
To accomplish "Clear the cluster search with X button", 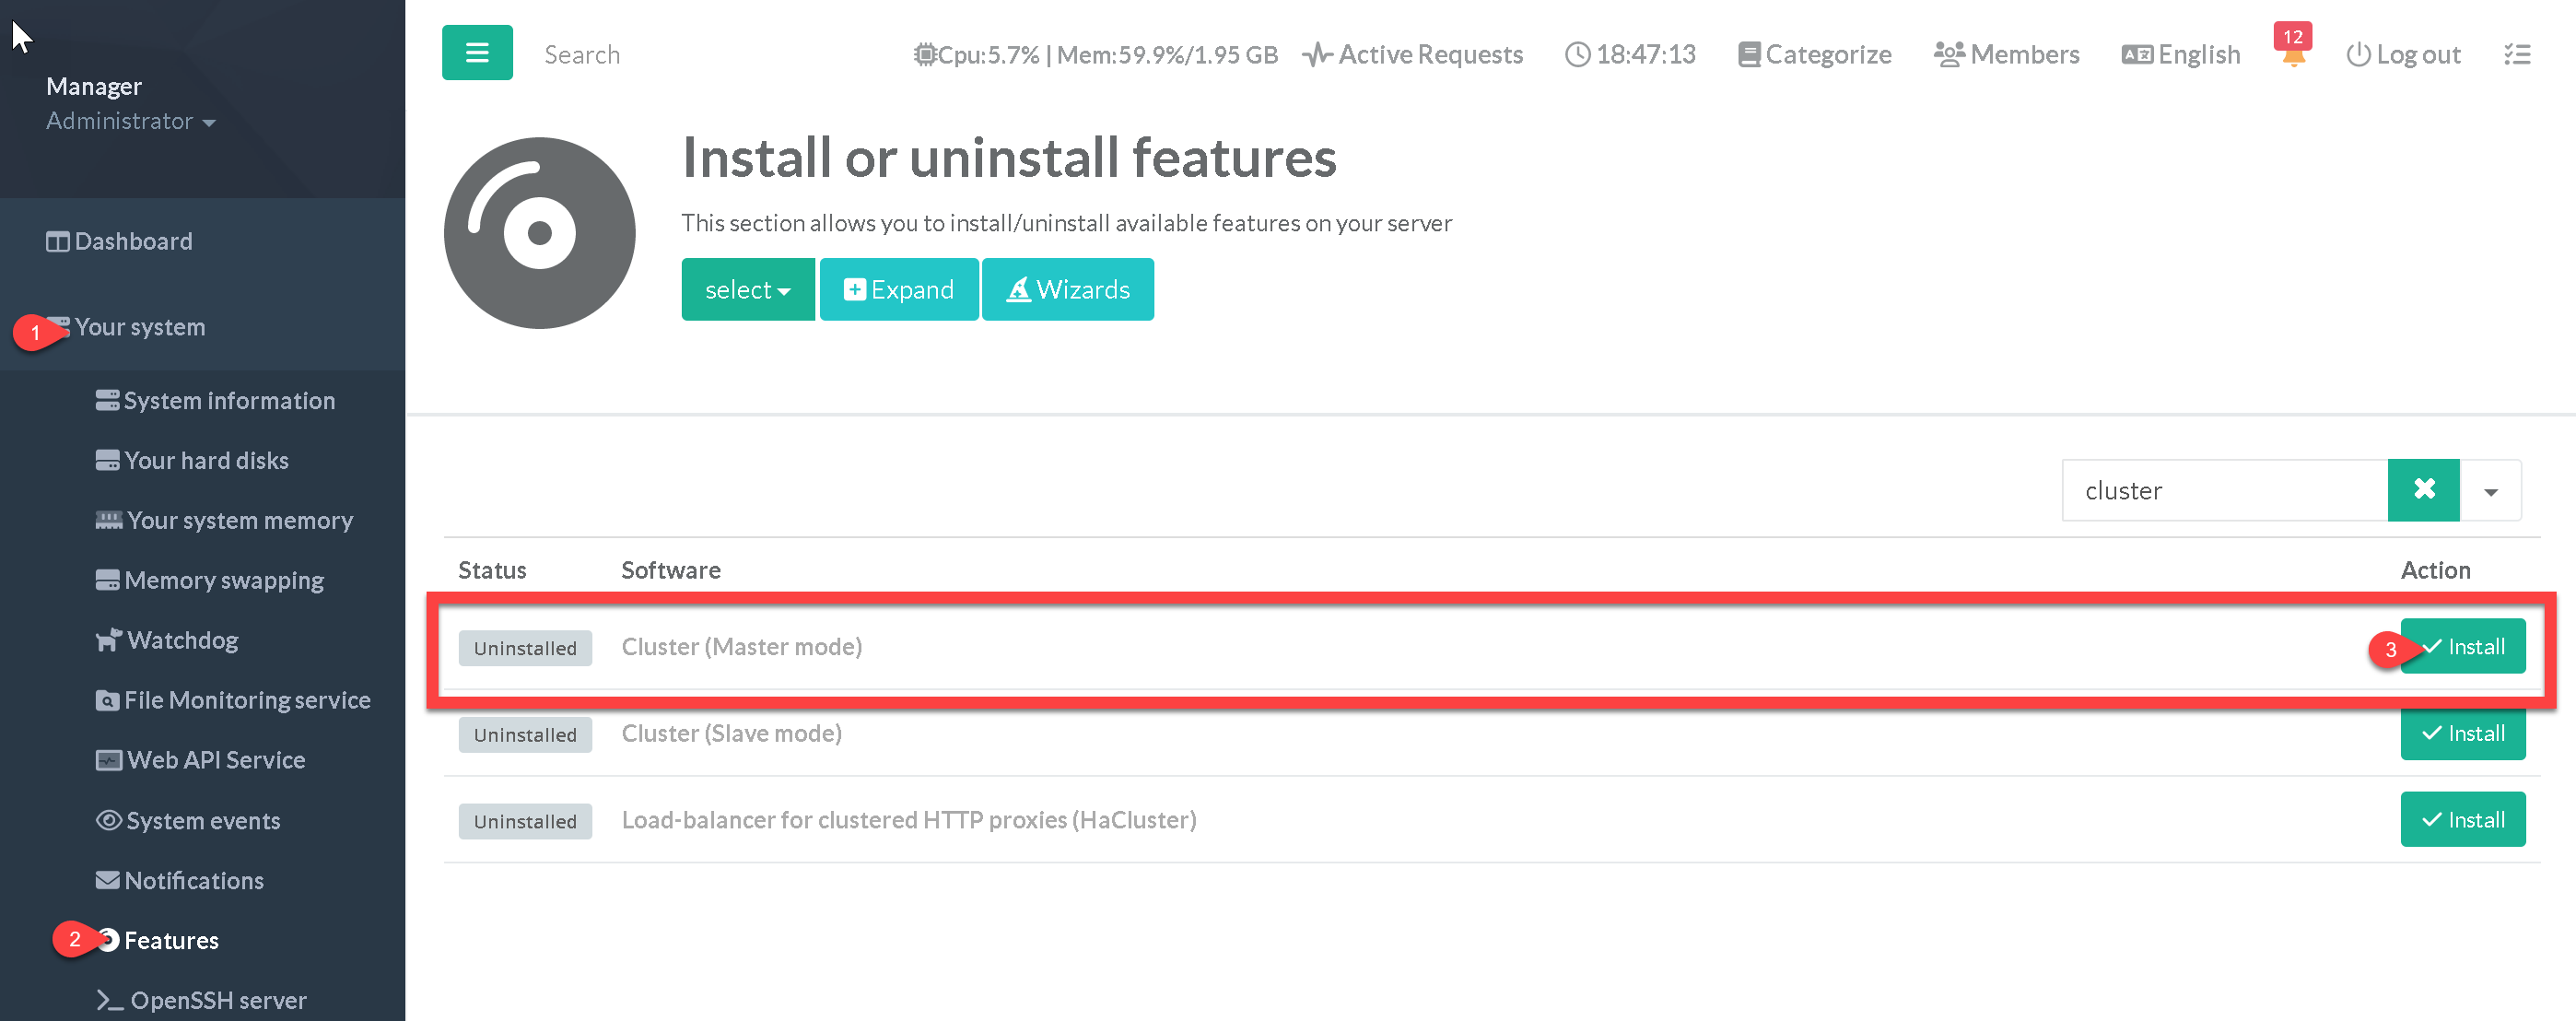I will (x=2423, y=490).
